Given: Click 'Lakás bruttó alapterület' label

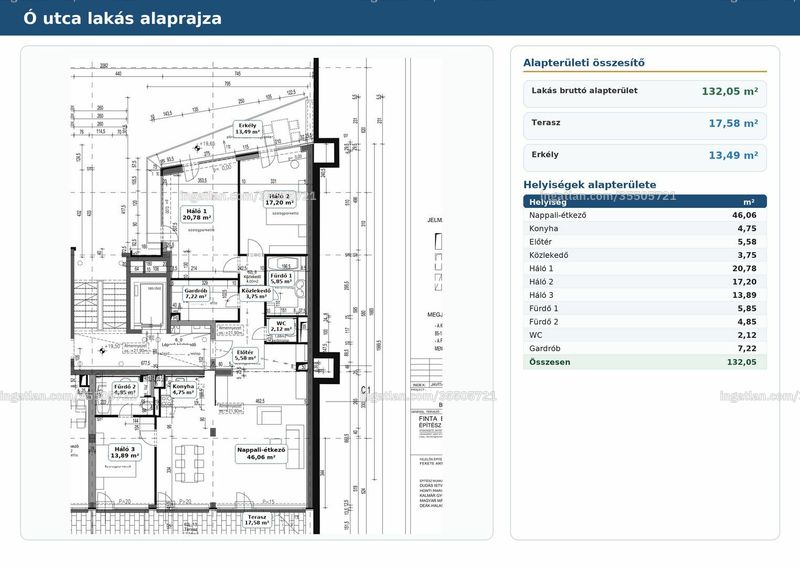Looking at the screenshot, I should click(584, 91).
